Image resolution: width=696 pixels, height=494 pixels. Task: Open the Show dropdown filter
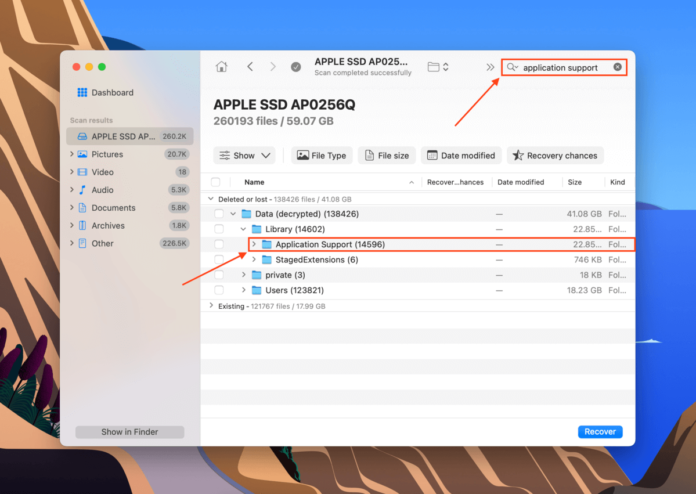pos(244,156)
